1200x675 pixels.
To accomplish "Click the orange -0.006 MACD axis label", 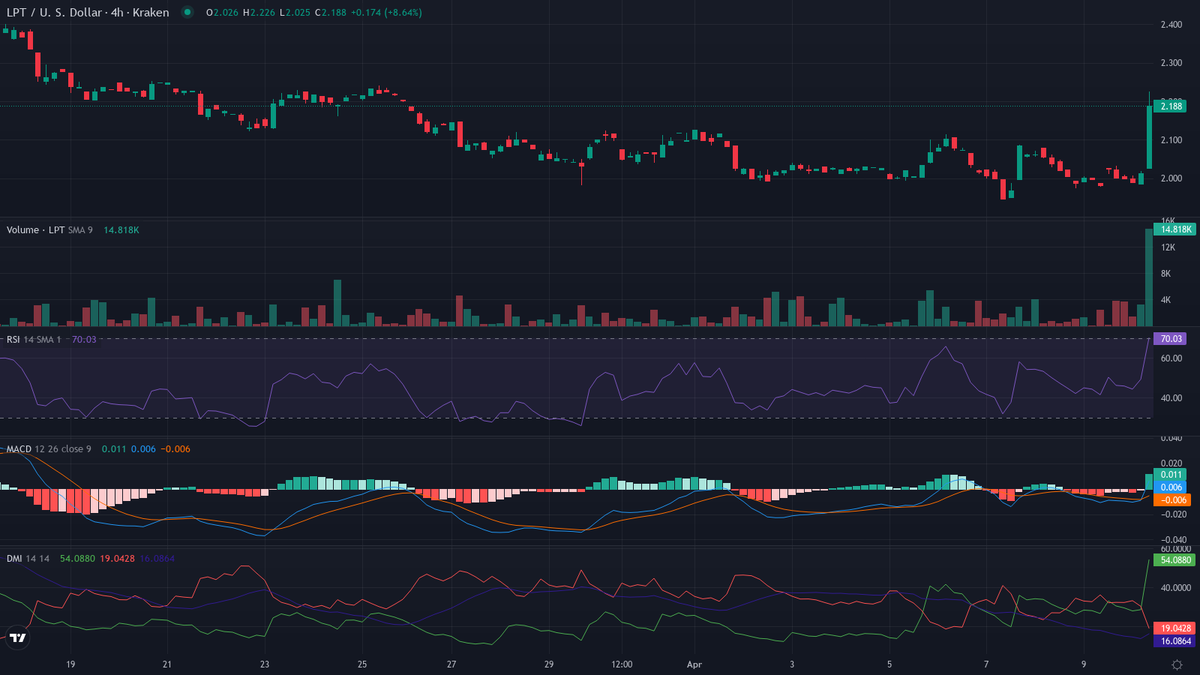I will (1170, 499).
